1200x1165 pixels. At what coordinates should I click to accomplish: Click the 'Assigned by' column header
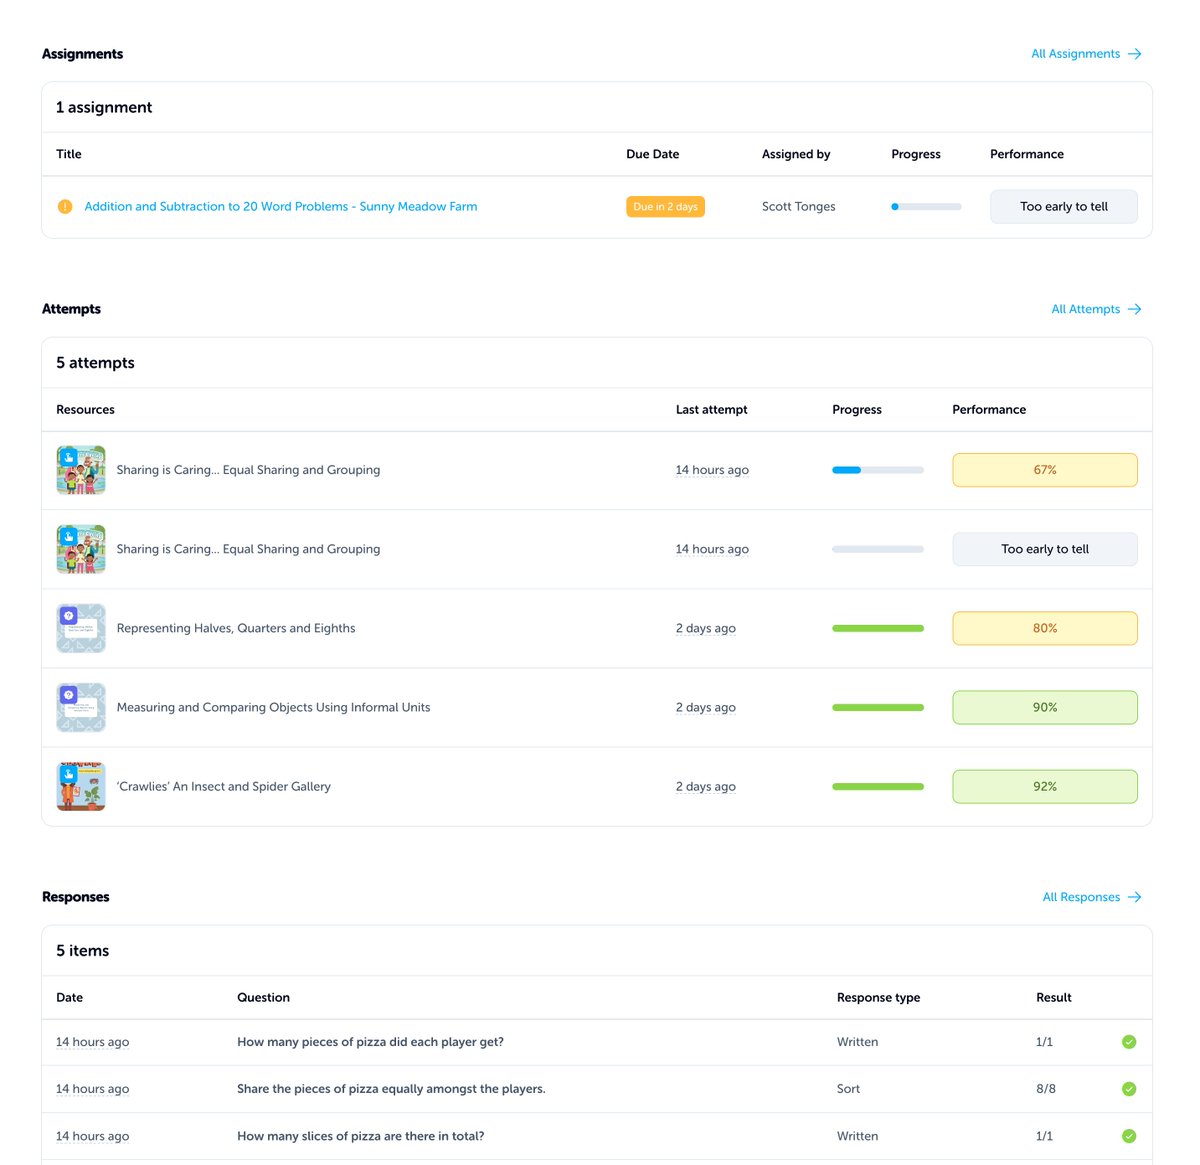(x=796, y=154)
